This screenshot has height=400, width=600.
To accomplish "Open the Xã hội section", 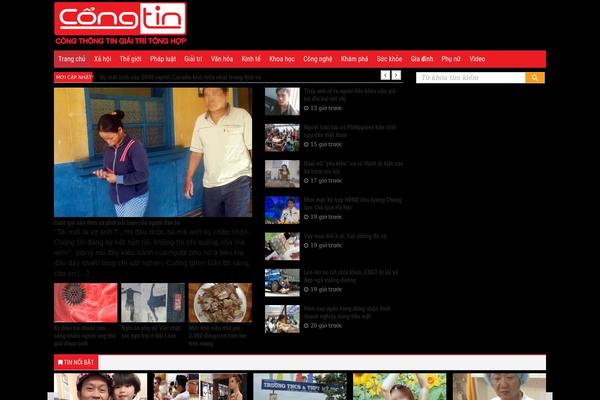I will 103,59.
